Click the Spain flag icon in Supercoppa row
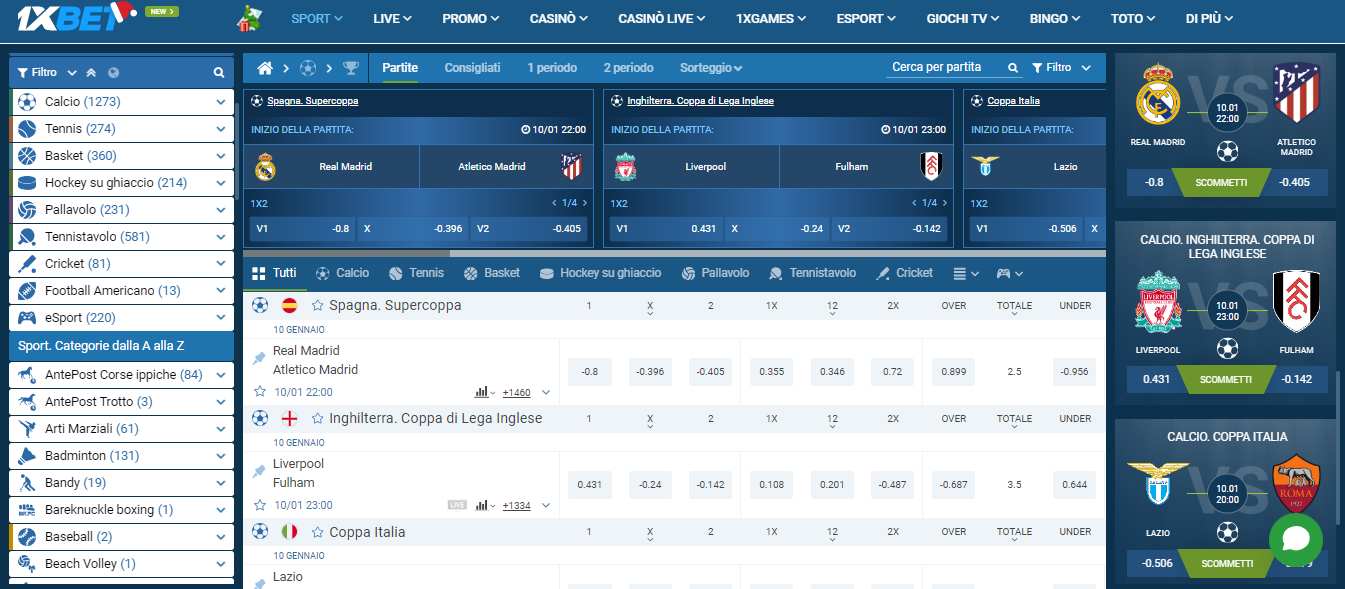 [290, 305]
